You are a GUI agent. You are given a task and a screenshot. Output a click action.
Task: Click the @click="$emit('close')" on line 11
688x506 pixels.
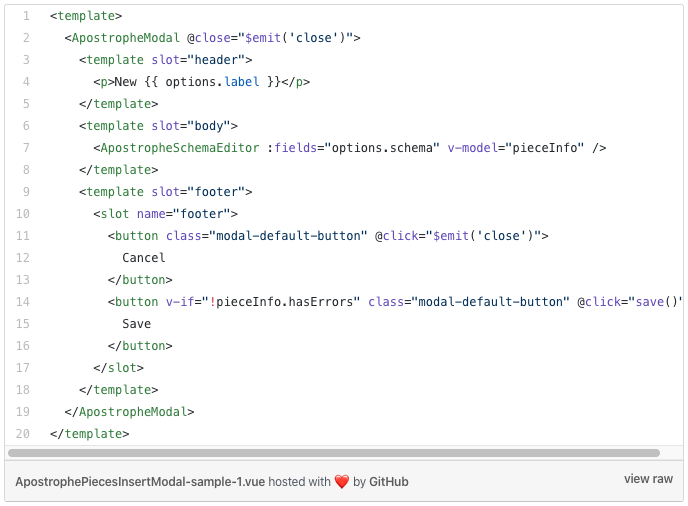[458, 236]
